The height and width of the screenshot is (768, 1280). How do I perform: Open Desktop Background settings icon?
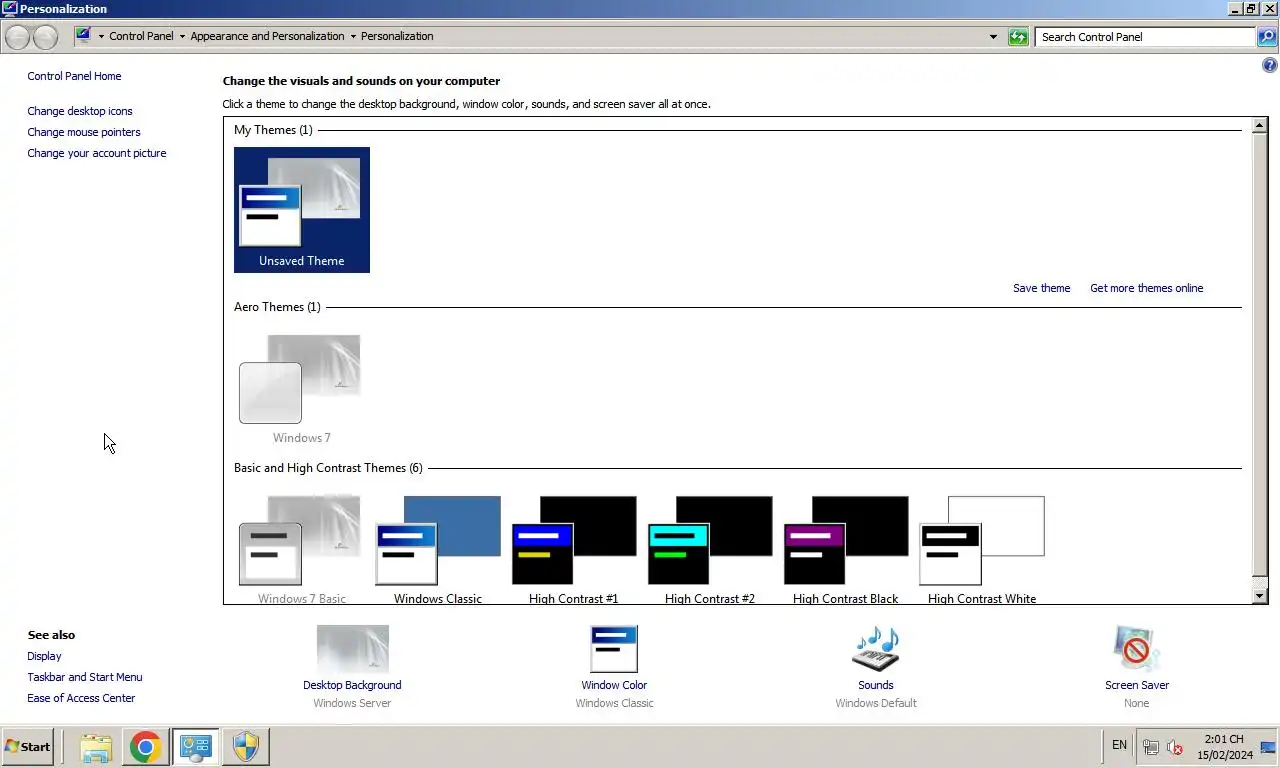pos(352,650)
